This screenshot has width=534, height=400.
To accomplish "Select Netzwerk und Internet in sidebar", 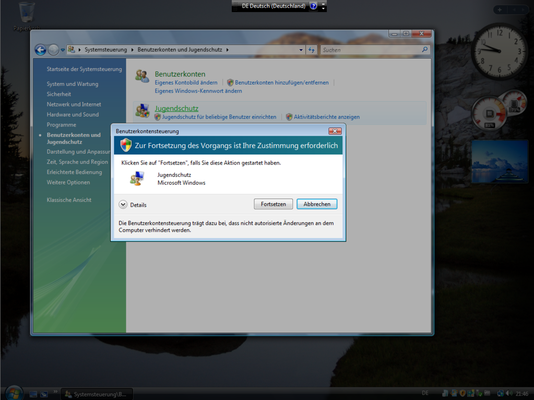I will [x=74, y=104].
